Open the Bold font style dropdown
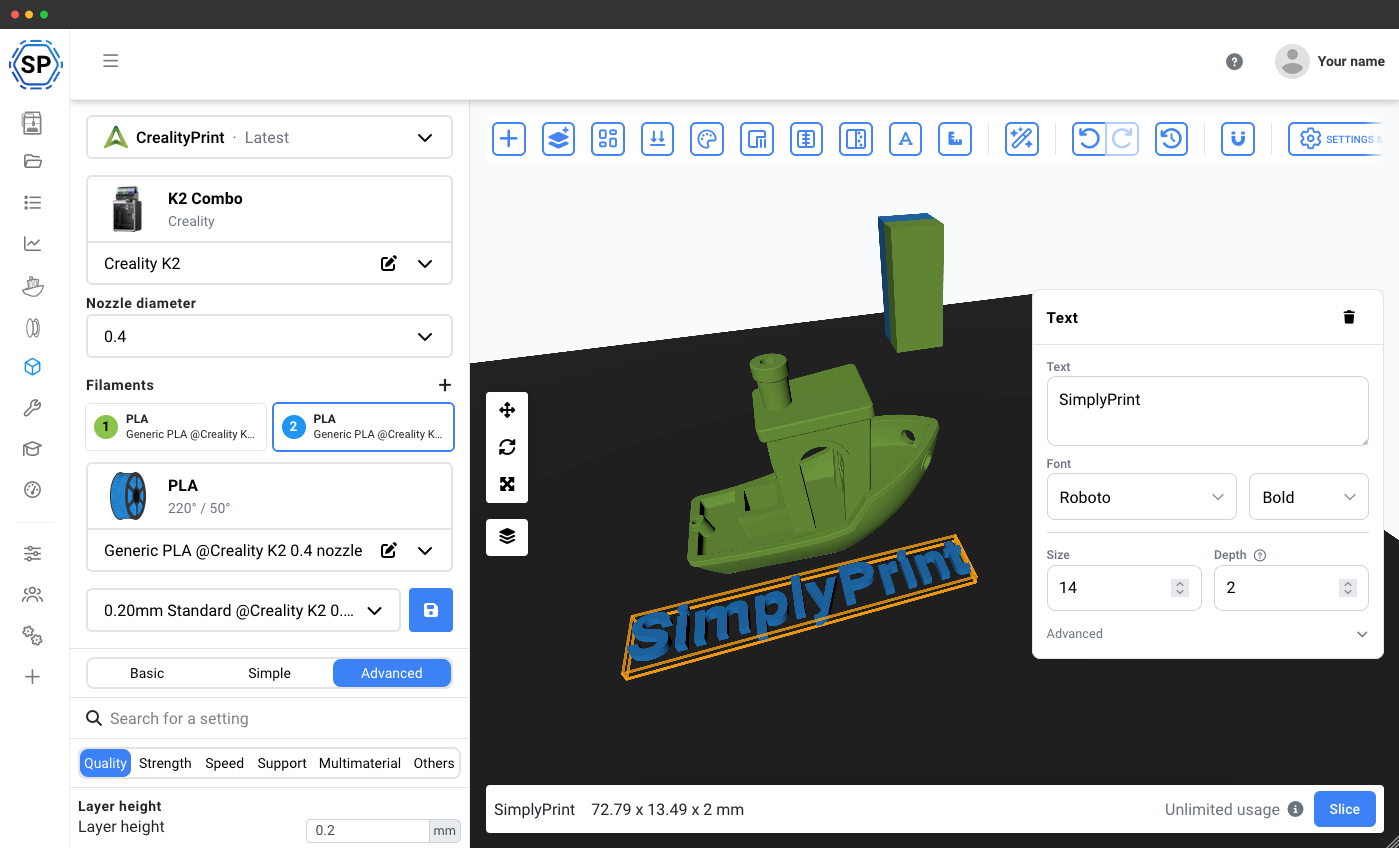This screenshot has height=848, width=1399. [x=1308, y=497]
